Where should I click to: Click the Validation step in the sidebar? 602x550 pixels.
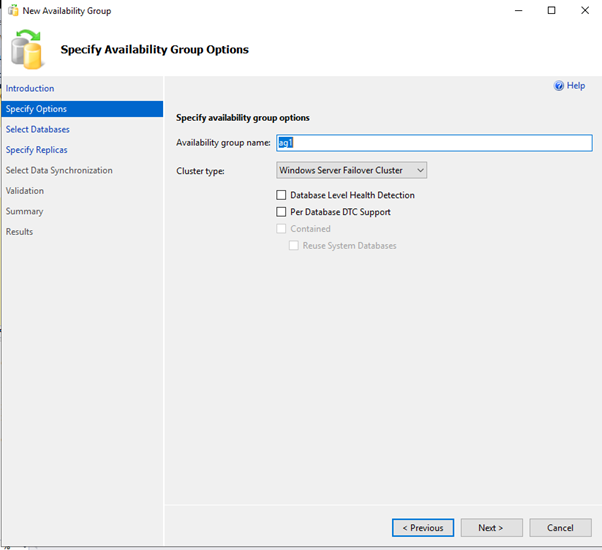(x=25, y=191)
